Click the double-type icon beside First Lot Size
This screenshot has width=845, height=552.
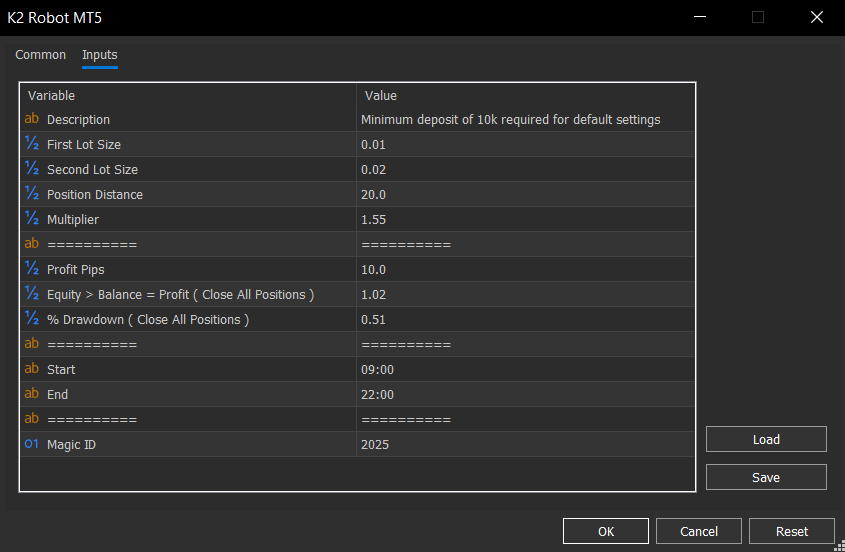[x=32, y=143]
